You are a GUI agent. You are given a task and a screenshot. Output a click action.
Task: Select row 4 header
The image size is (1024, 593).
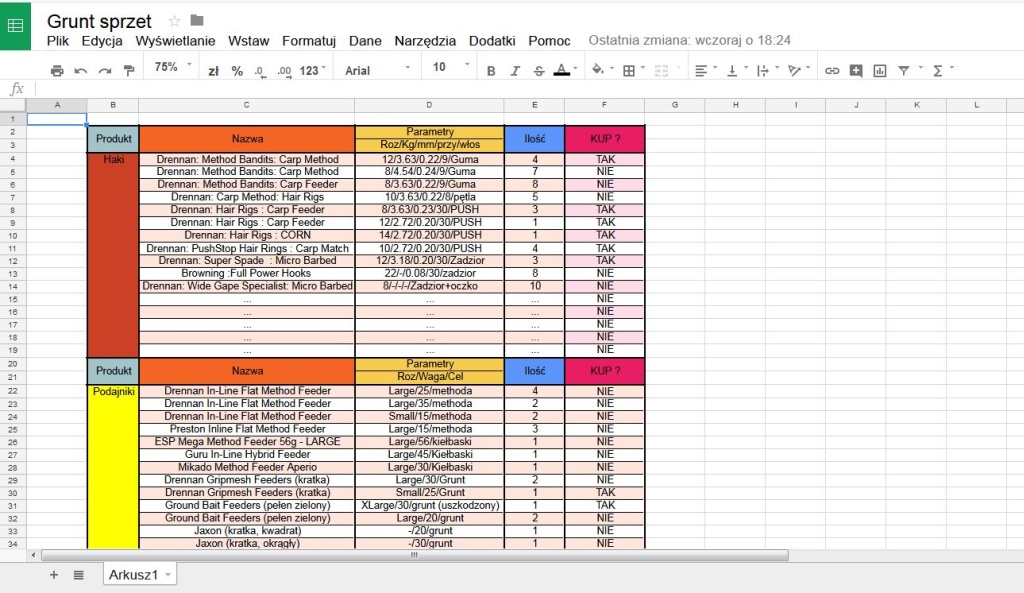click(x=13, y=159)
